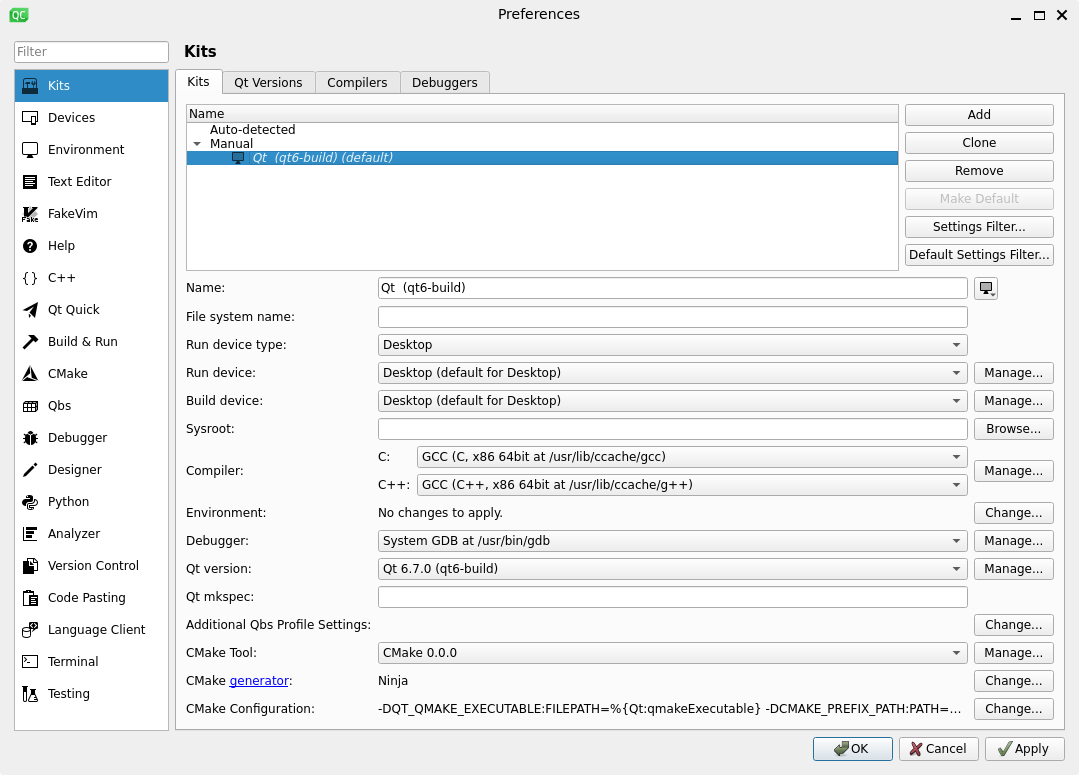Click Manage next to Debugger
This screenshot has width=1079, height=775.
click(1014, 541)
